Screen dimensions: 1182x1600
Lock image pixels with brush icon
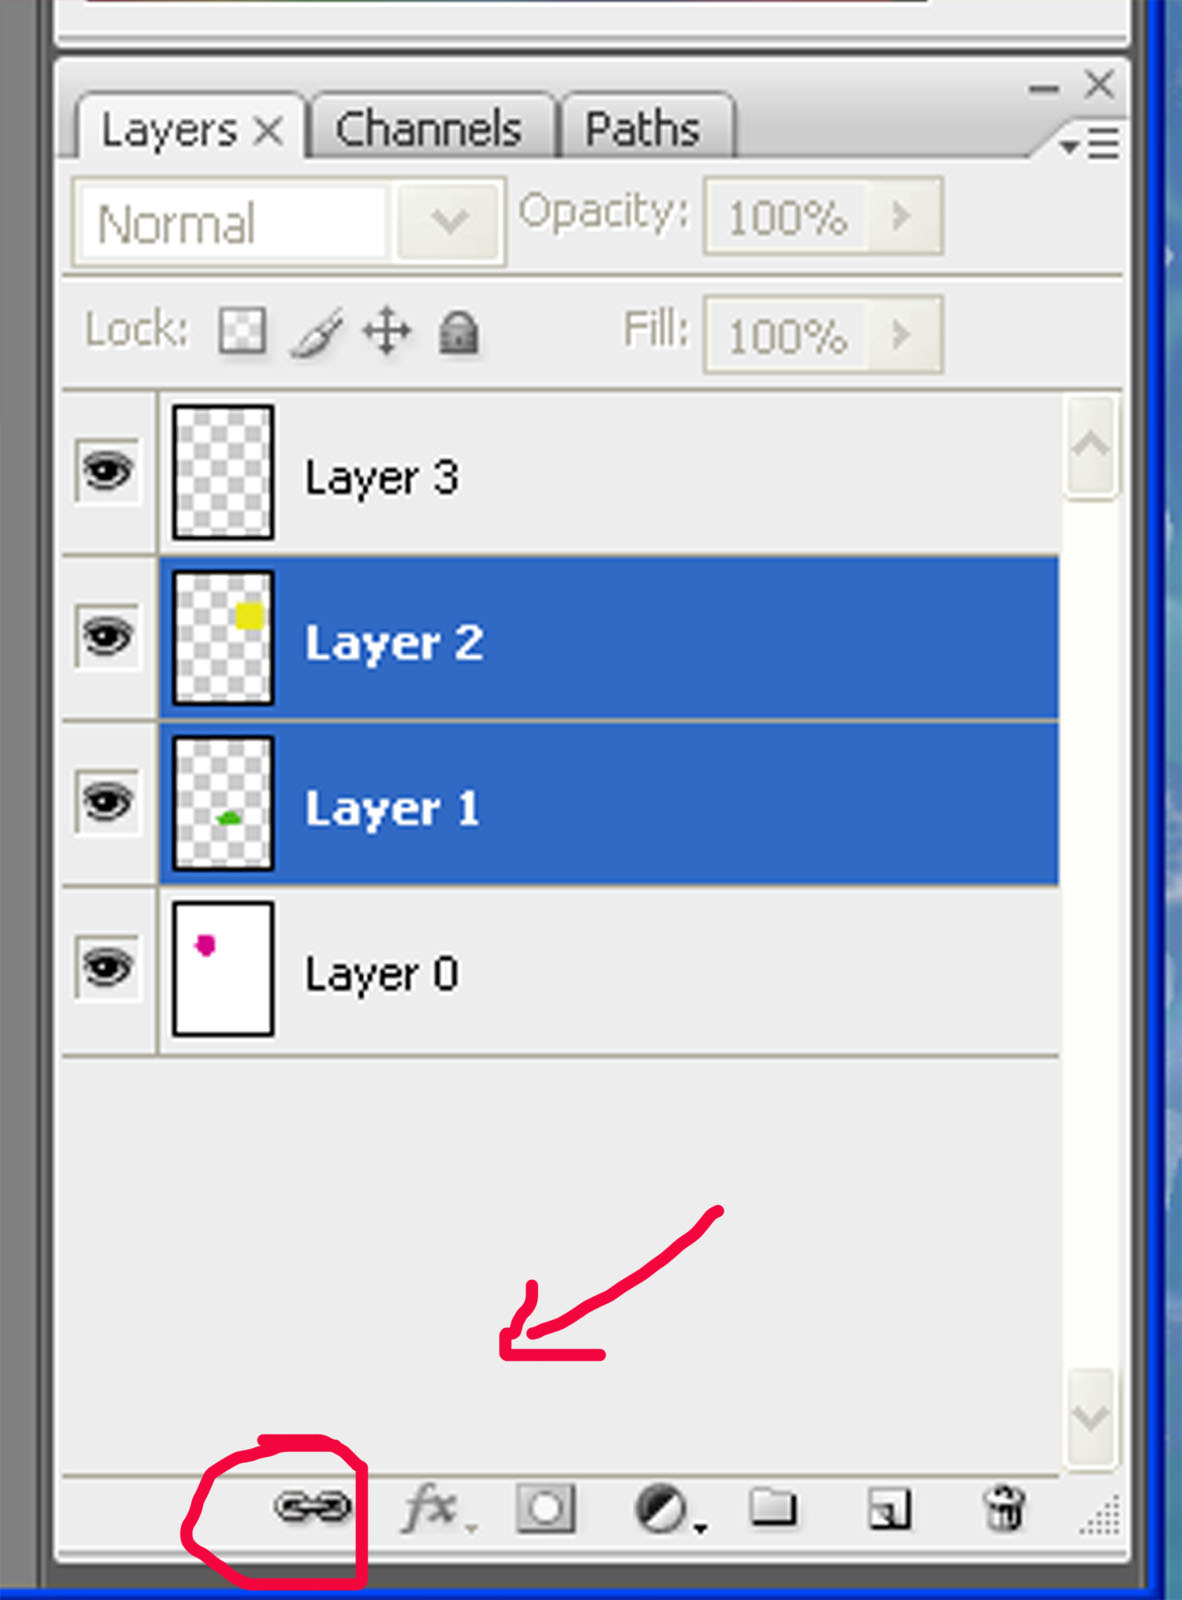tap(316, 333)
